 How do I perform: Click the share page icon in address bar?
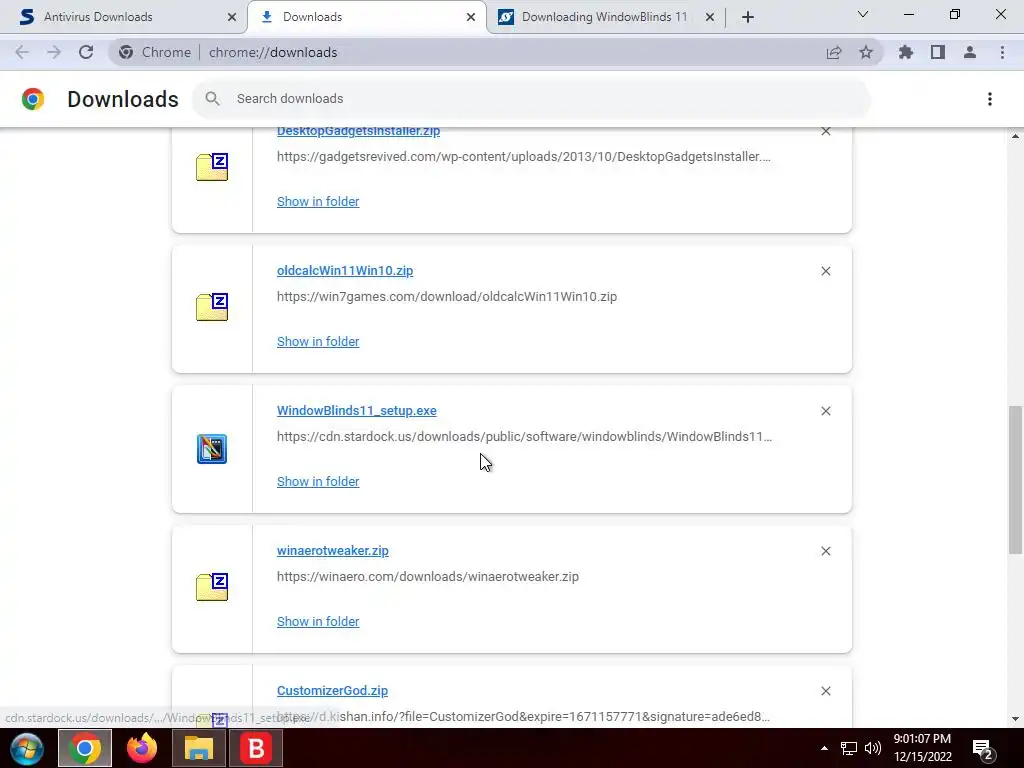834,52
